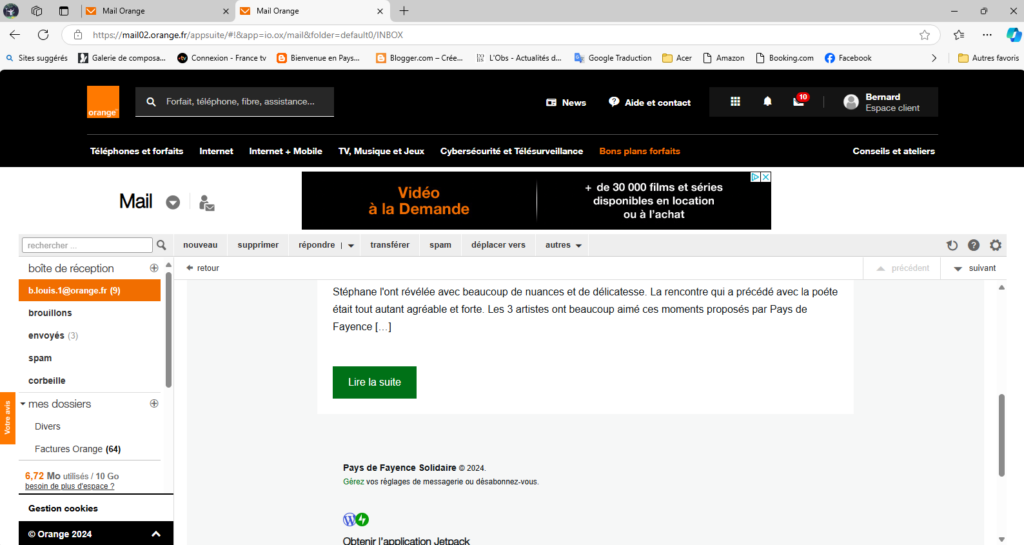Viewport: 1024px width, 545px height.
Task: Click the Orange logo
Action: coord(103,102)
